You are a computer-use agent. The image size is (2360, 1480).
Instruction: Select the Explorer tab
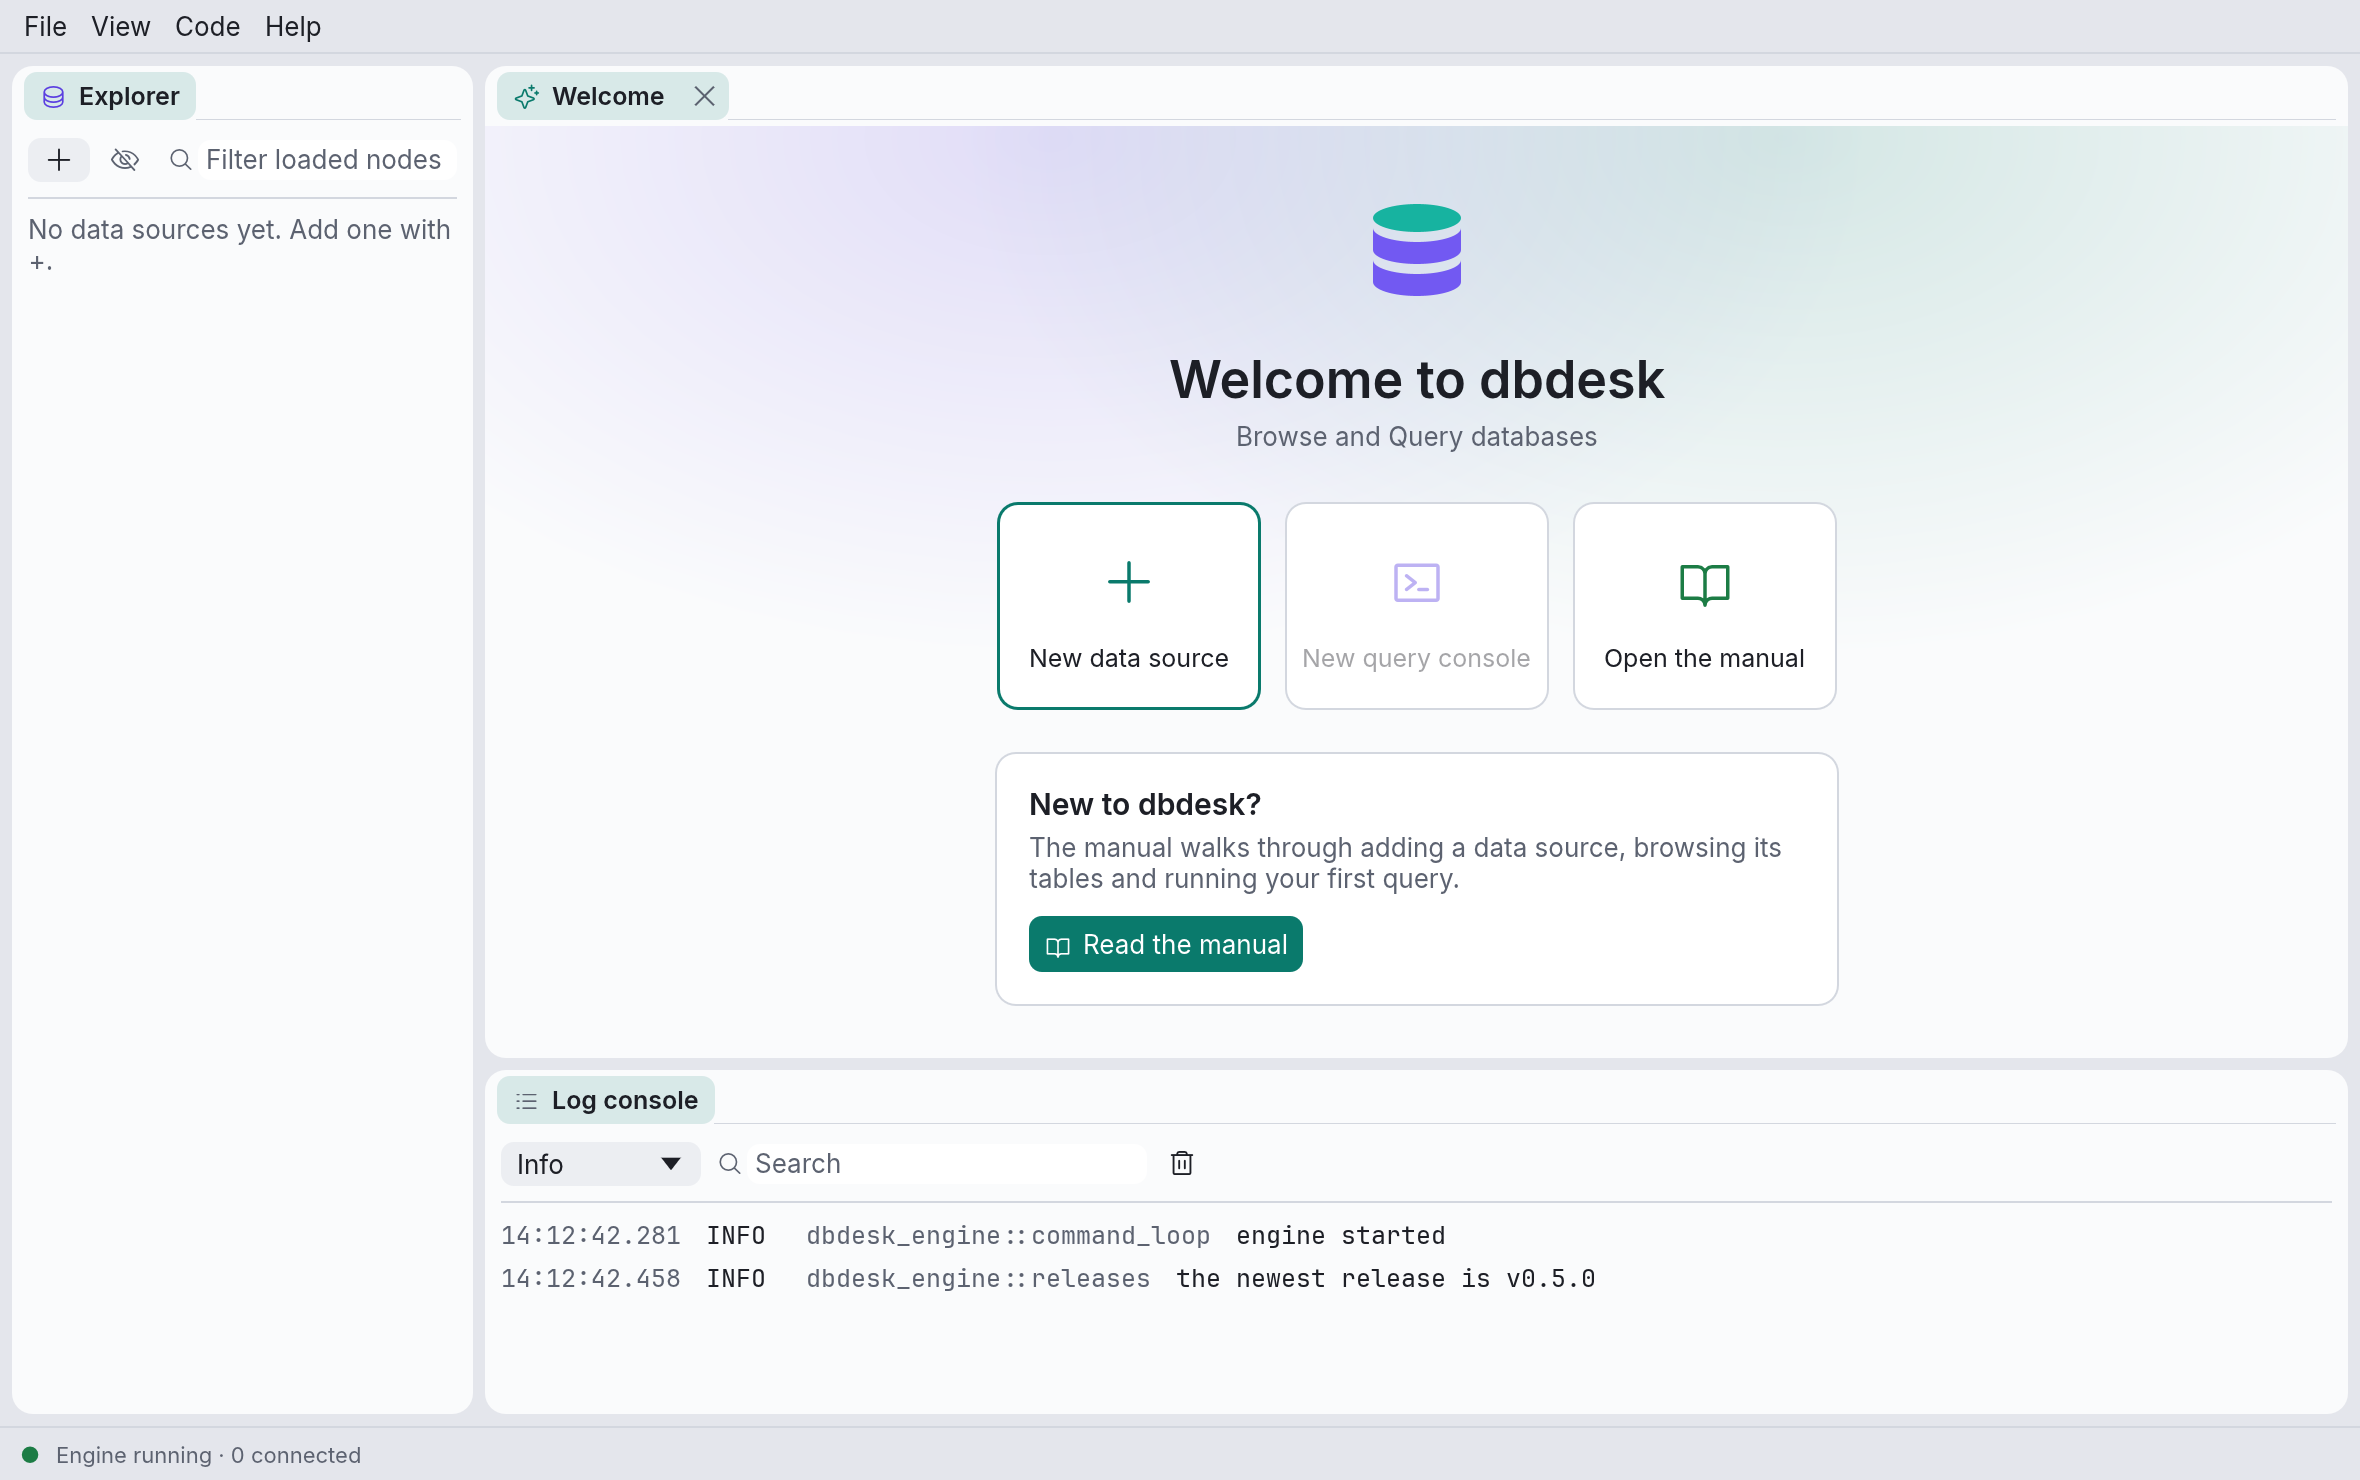[110, 96]
